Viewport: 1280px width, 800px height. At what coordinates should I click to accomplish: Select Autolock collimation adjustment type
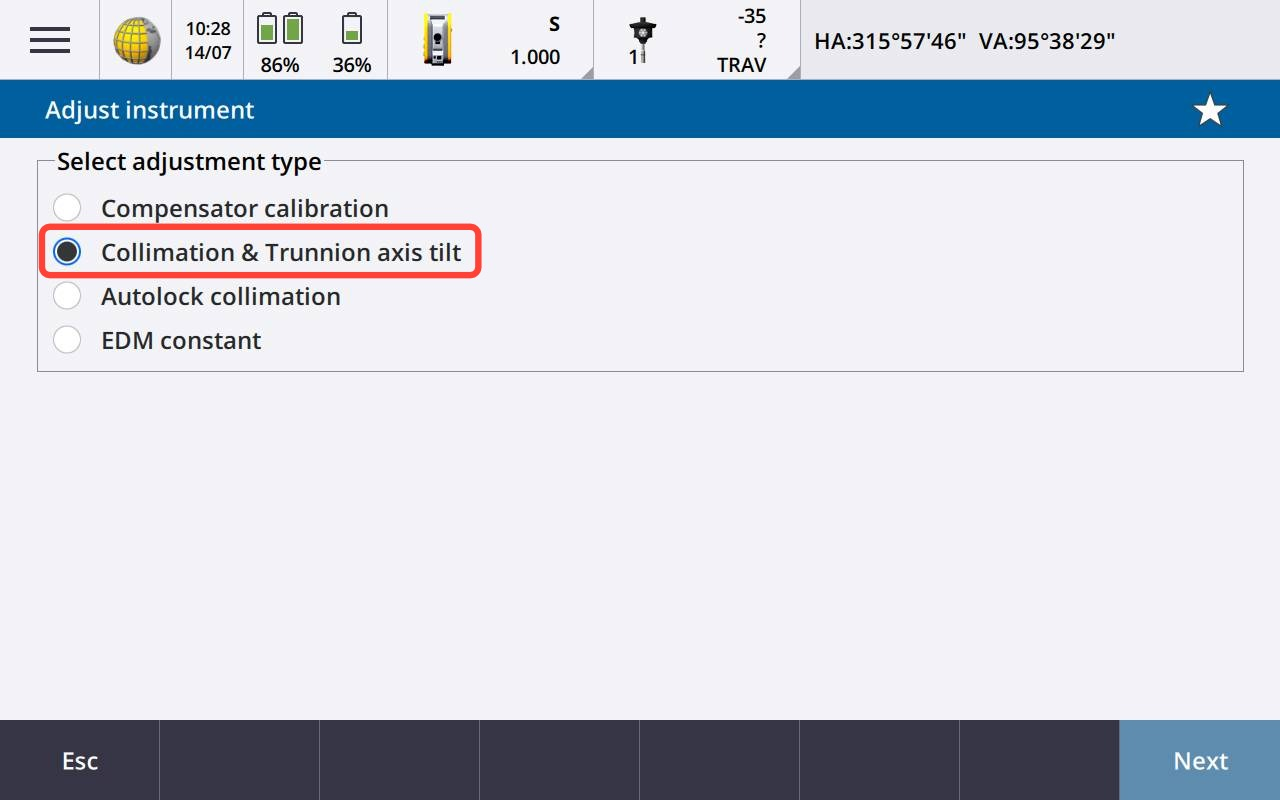(x=67, y=296)
